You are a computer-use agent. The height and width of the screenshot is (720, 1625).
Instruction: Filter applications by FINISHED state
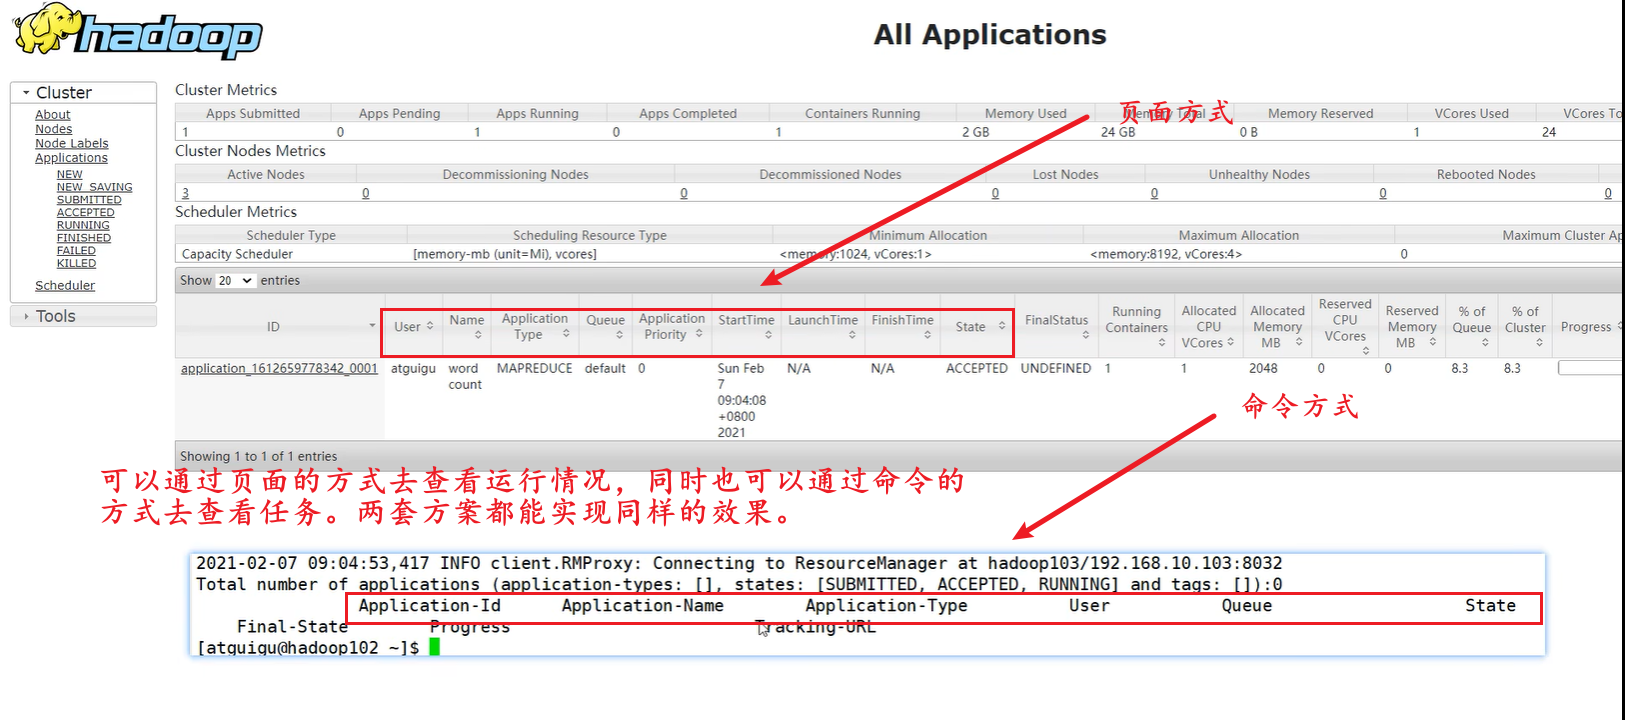tap(84, 238)
